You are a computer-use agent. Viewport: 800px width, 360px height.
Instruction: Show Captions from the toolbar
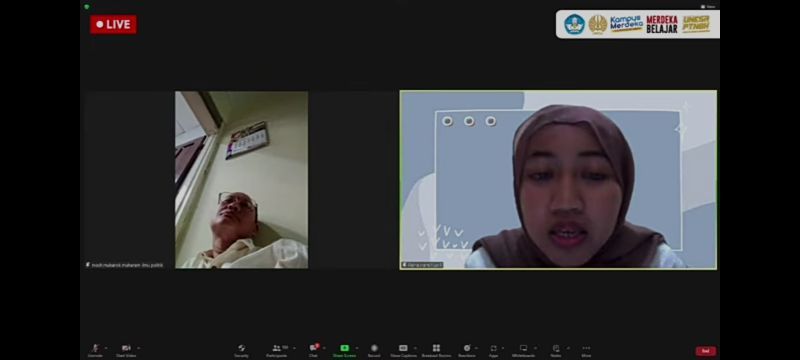403,350
